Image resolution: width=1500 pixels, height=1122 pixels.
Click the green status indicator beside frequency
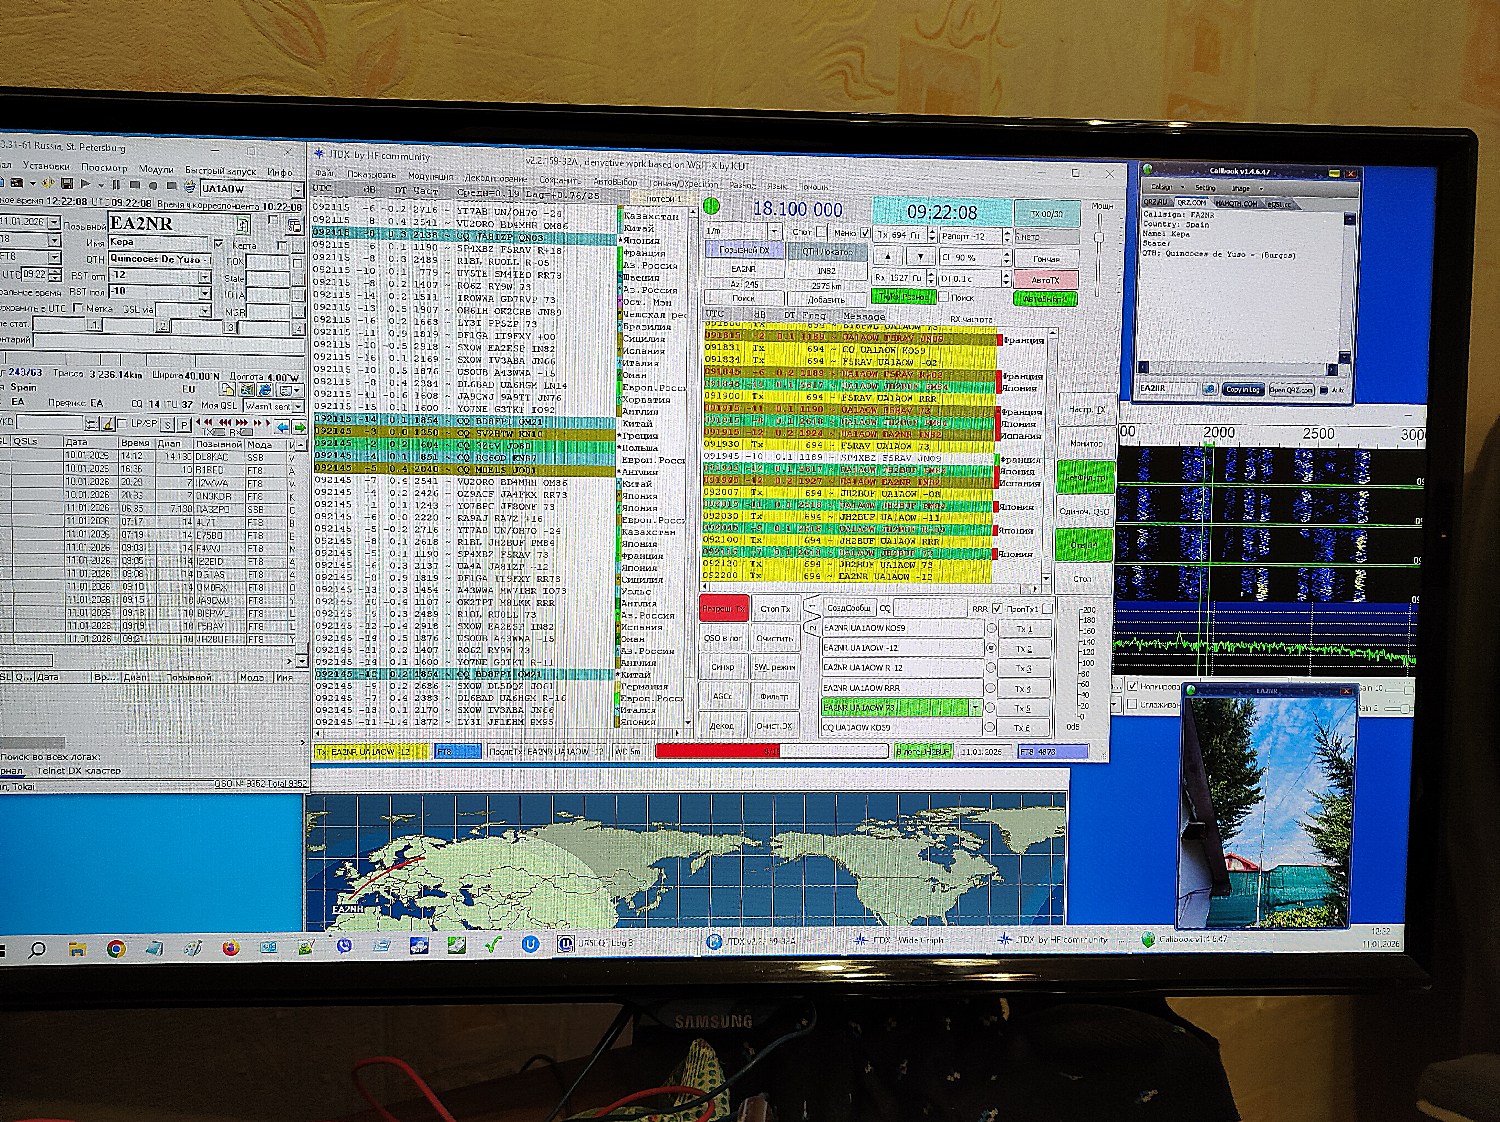tap(712, 207)
